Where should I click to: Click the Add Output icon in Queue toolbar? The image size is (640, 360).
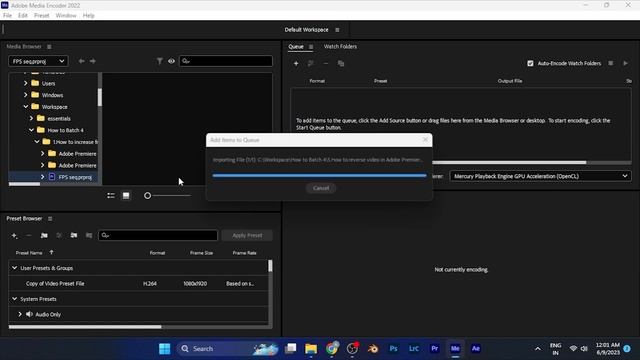click(x=311, y=63)
